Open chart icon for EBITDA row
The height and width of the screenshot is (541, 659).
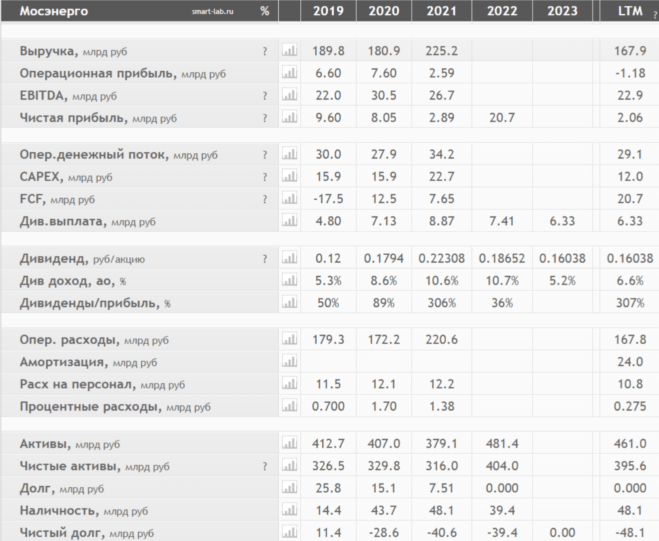(x=290, y=95)
